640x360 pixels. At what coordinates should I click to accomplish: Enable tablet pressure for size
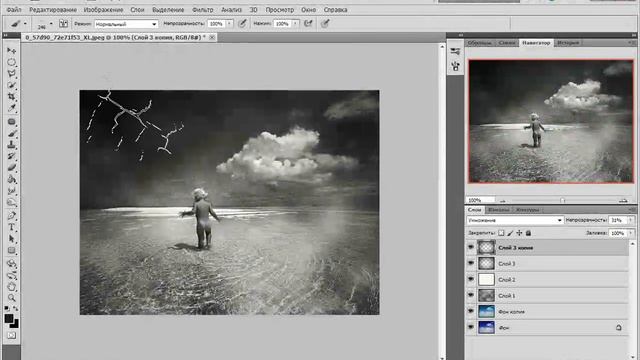click(x=325, y=24)
